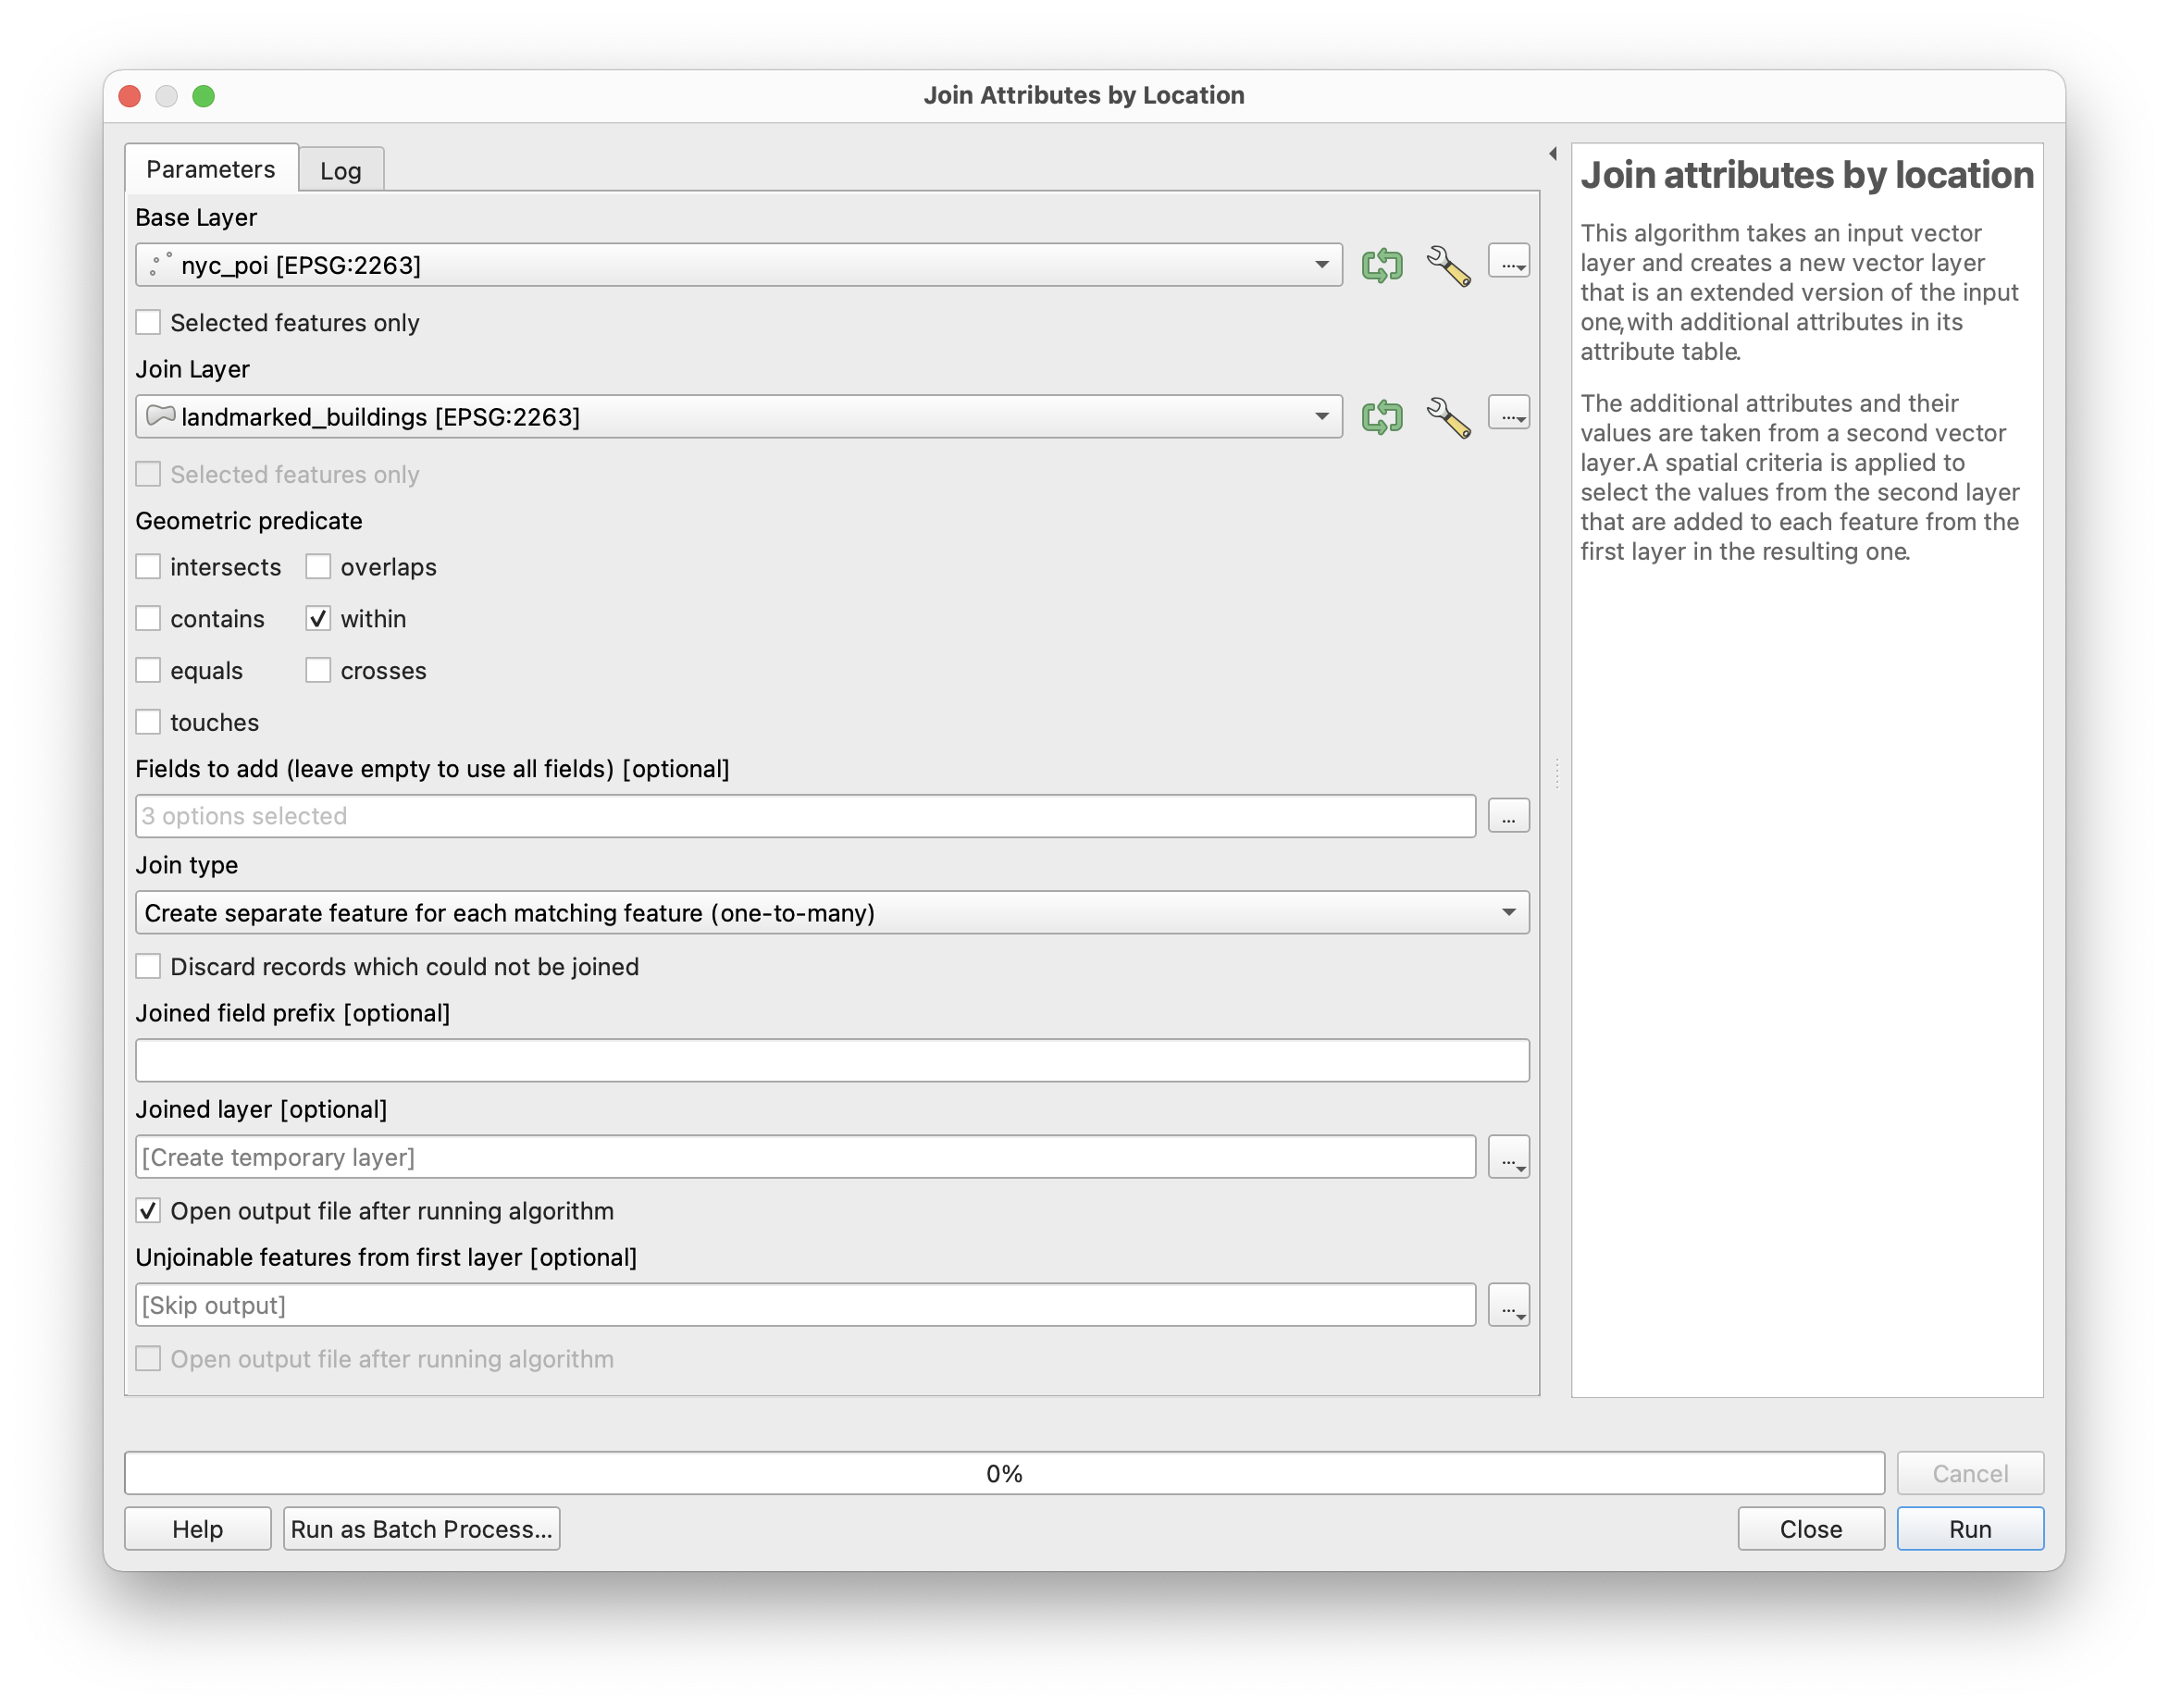Enable the intersects predicate checkbox
The height and width of the screenshot is (1708, 2169).
pos(148,567)
